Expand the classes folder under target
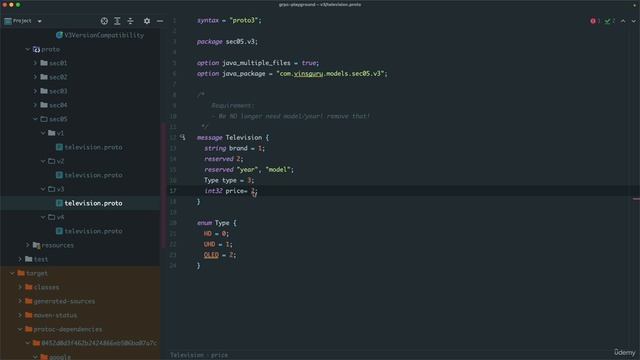This screenshot has height=360, width=640. point(20,287)
